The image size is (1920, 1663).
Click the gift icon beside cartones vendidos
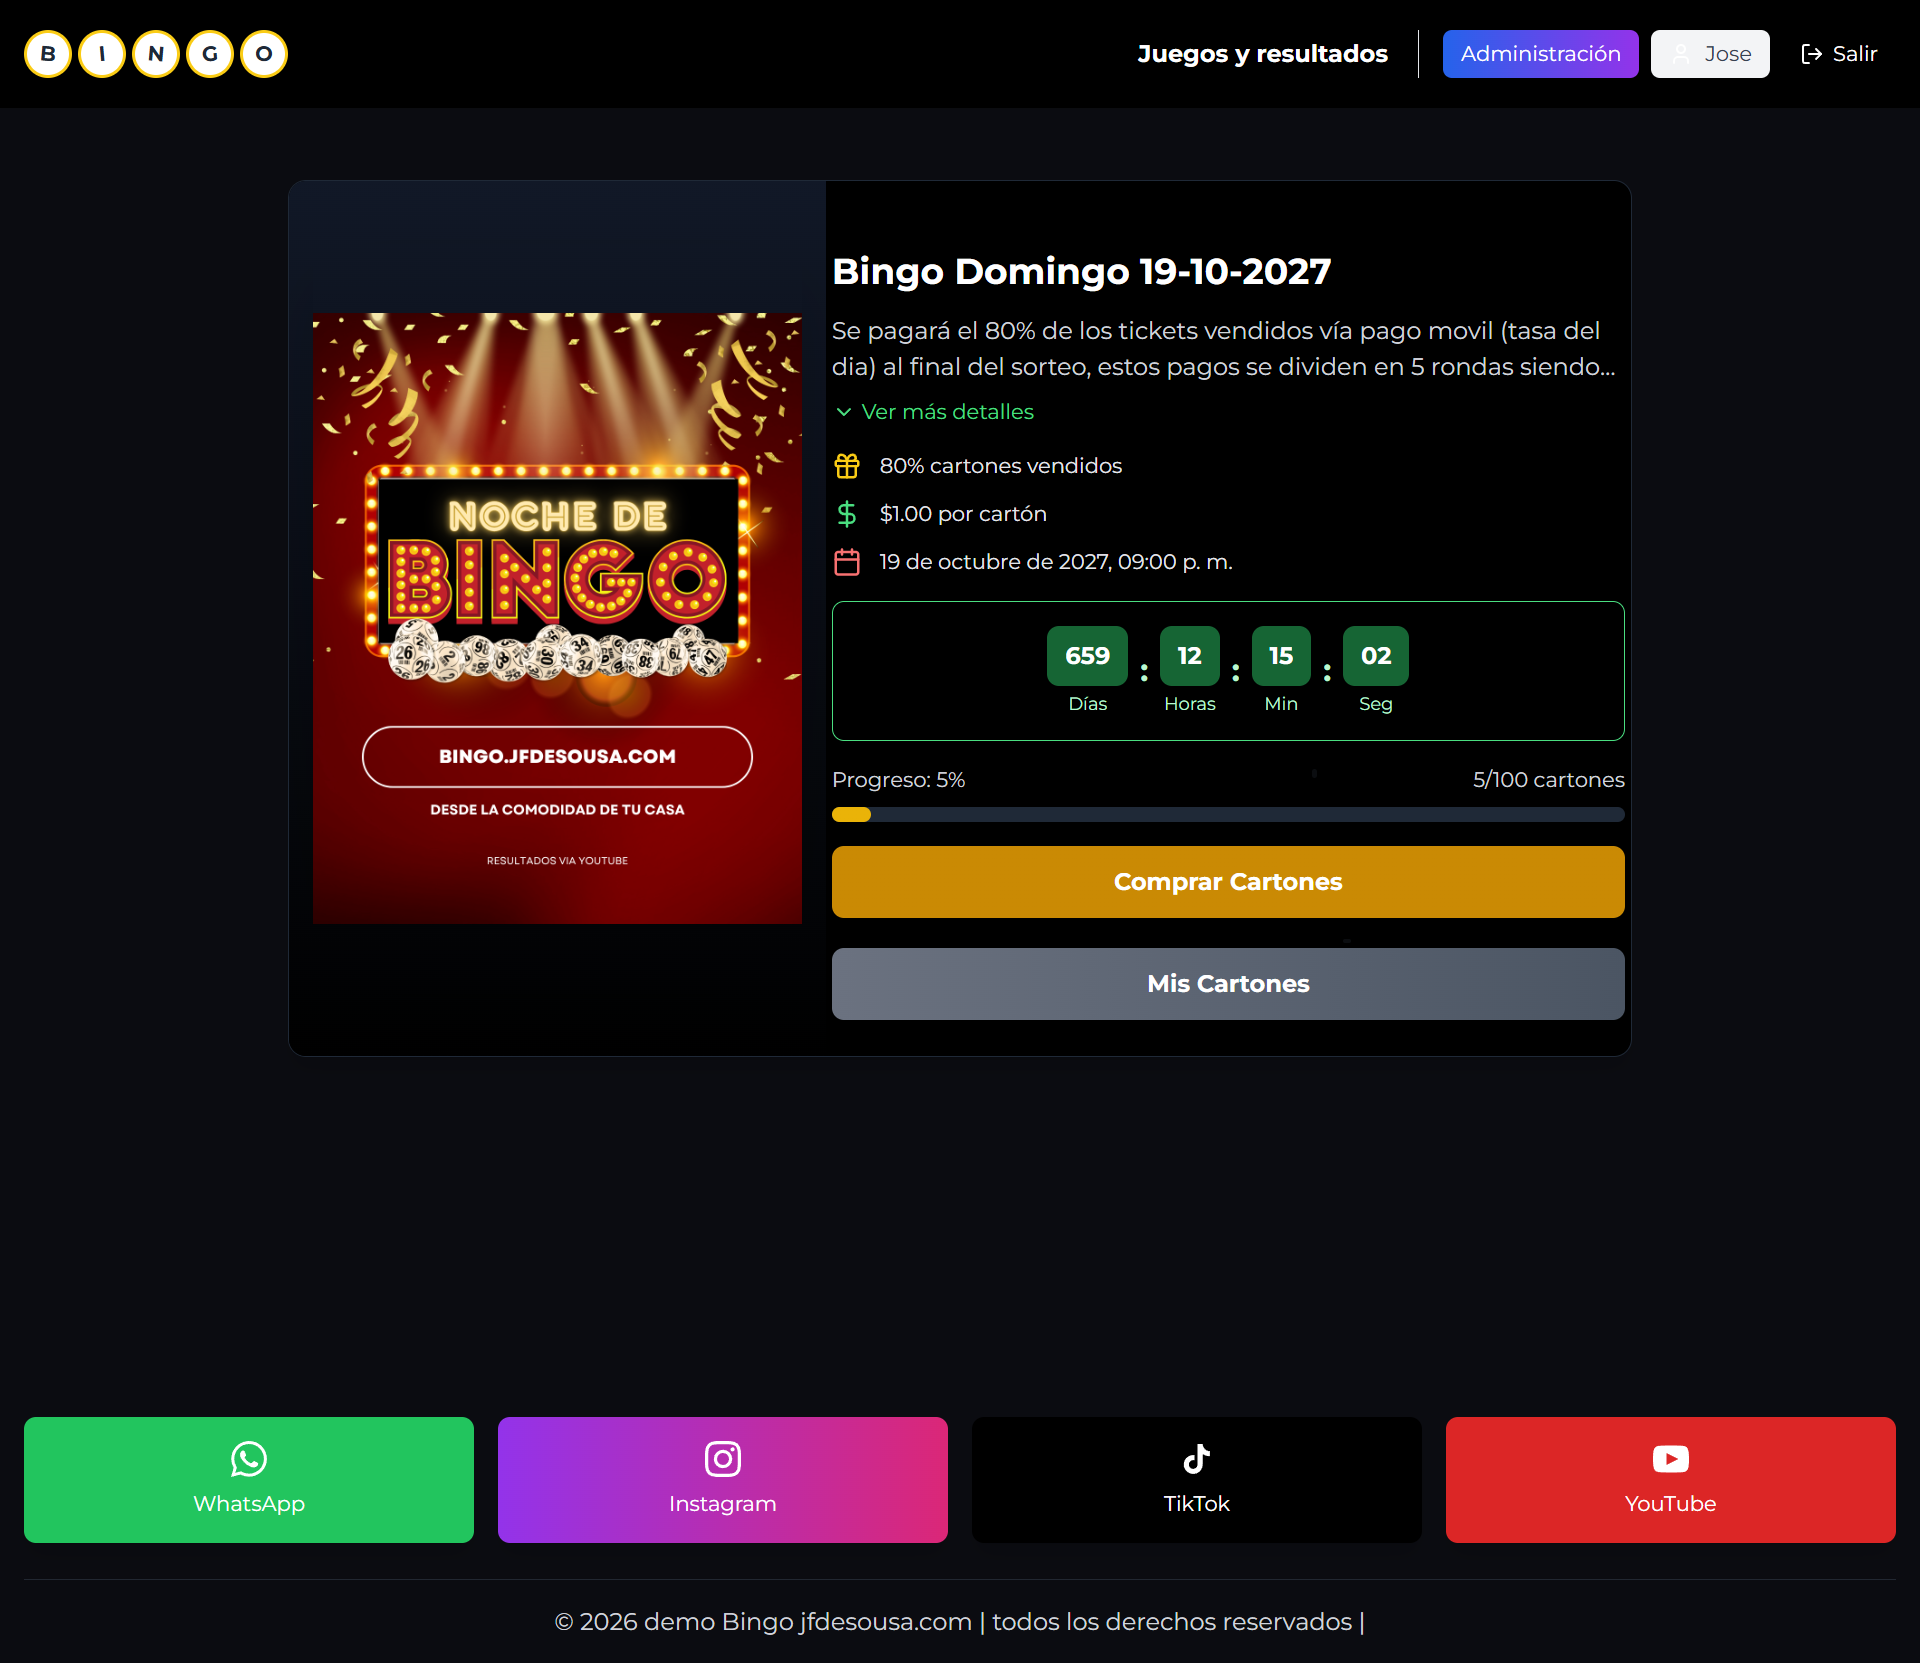click(x=847, y=466)
